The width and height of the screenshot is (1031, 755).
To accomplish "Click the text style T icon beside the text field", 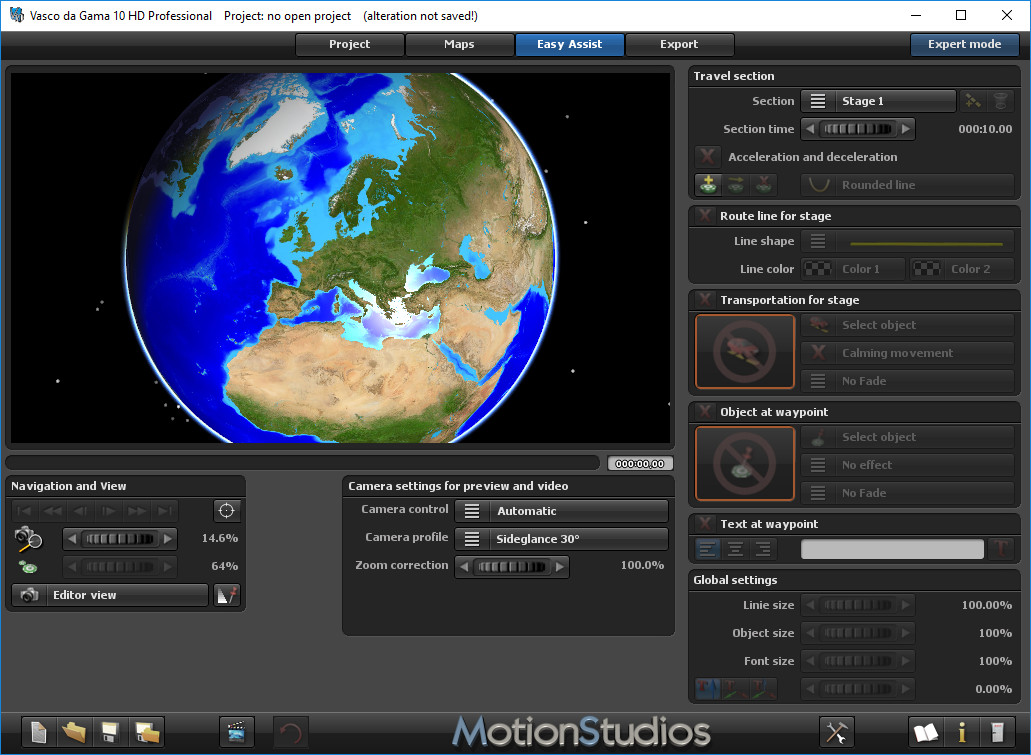I will point(1001,548).
